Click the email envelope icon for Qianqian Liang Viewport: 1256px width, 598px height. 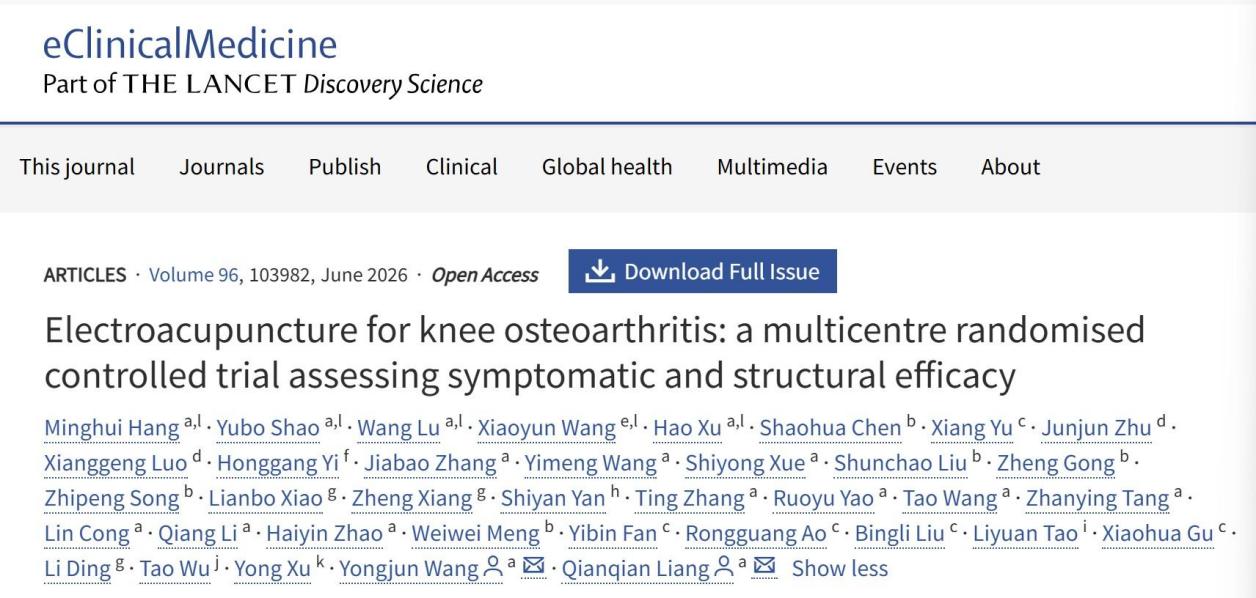click(765, 569)
